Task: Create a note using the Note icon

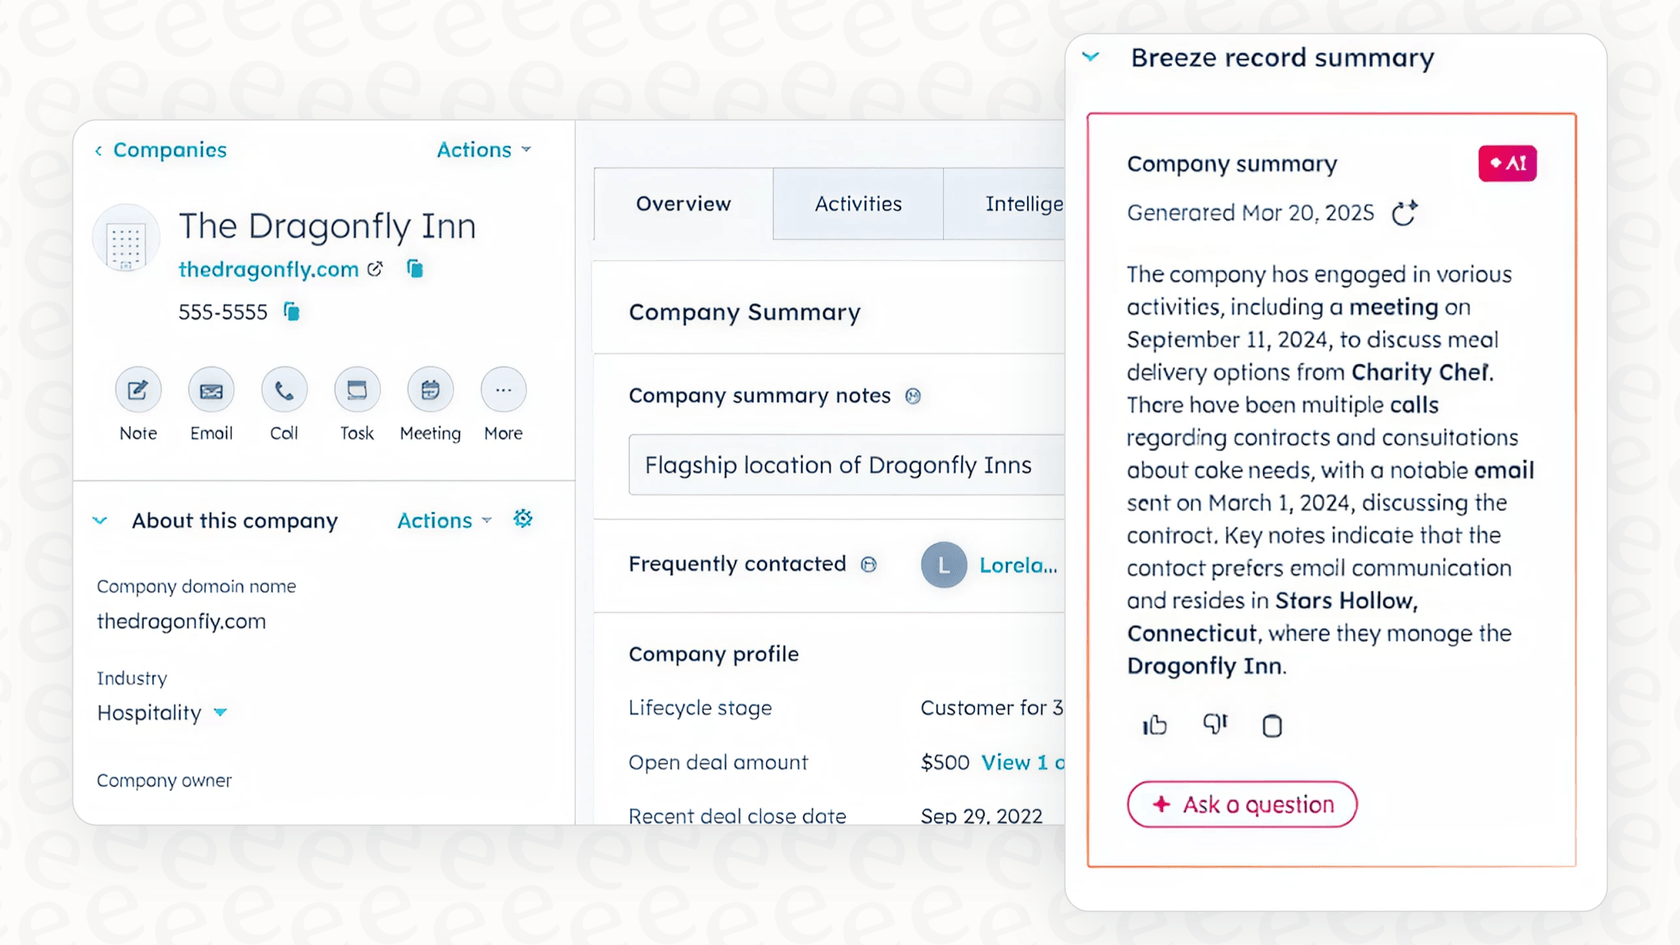Action: click(138, 390)
